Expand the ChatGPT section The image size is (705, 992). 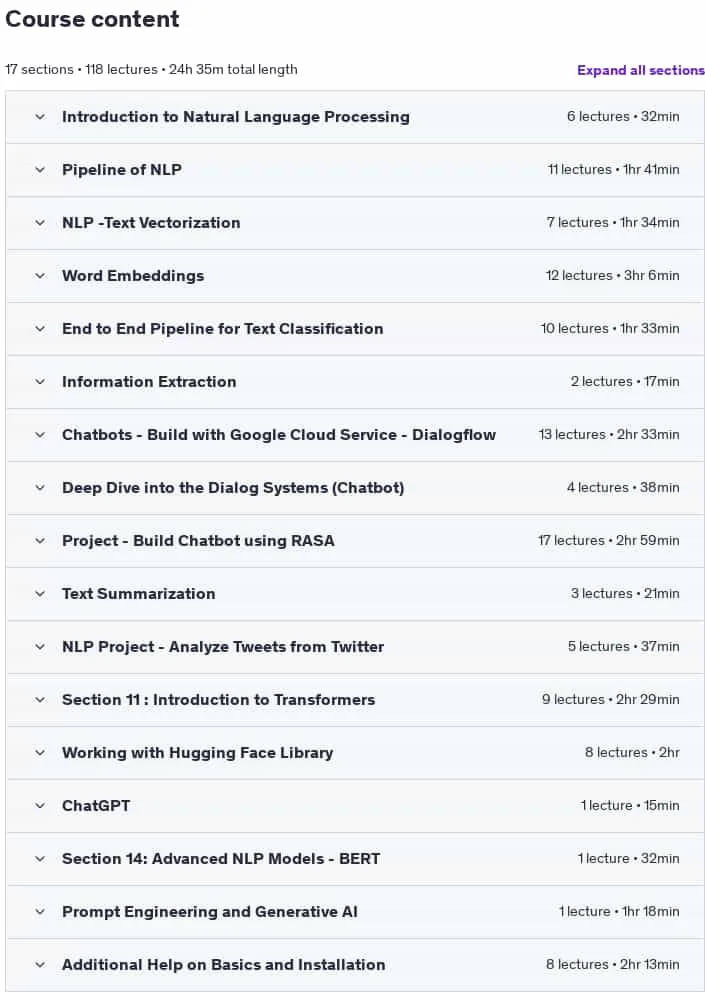click(355, 806)
